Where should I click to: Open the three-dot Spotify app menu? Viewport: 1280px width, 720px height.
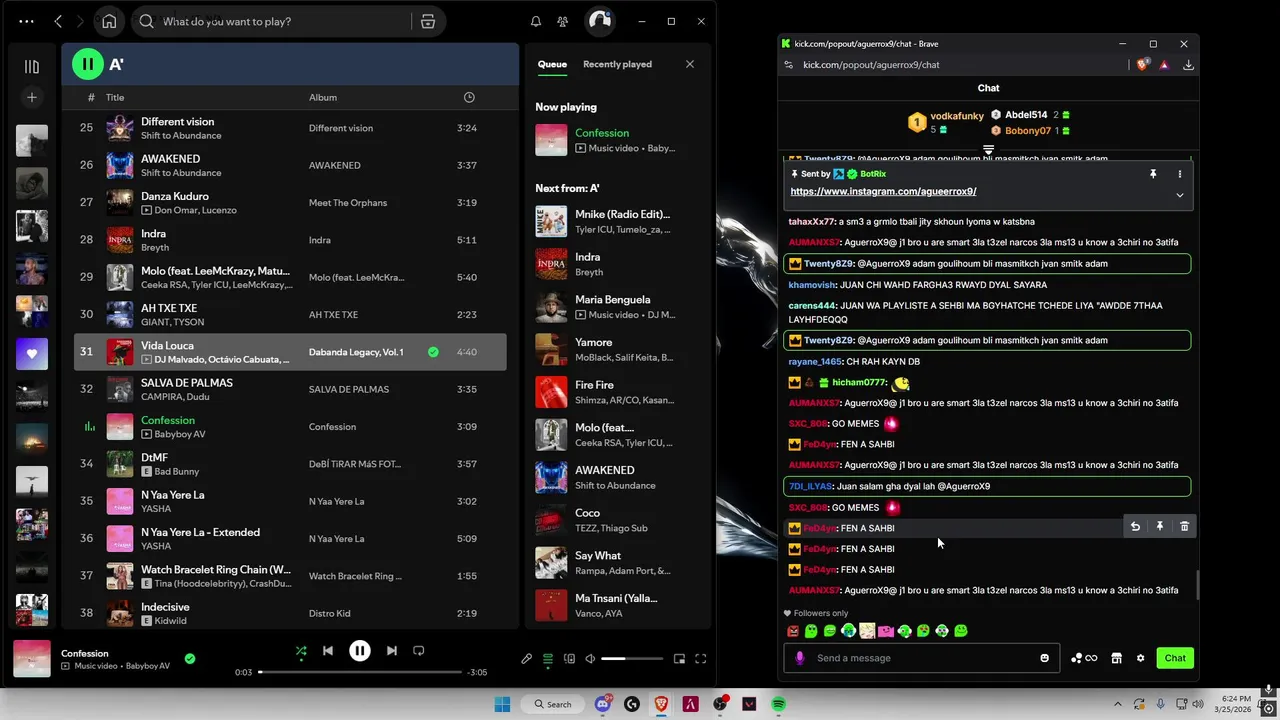click(26, 21)
